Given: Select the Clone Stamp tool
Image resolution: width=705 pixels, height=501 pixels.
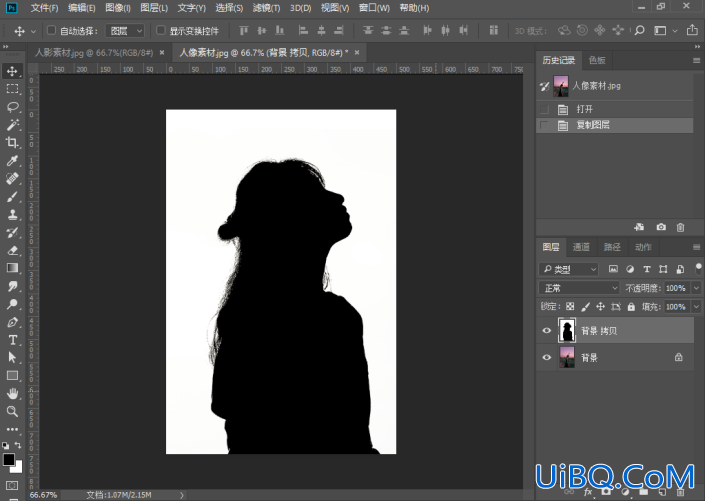Looking at the screenshot, I should click(12, 215).
